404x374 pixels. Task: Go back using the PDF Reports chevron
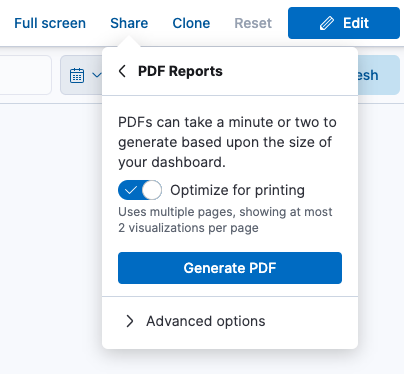[122, 71]
